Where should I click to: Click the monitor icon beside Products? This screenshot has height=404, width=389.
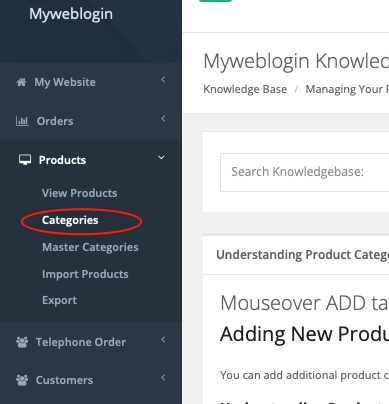click(x=25, y=160)
